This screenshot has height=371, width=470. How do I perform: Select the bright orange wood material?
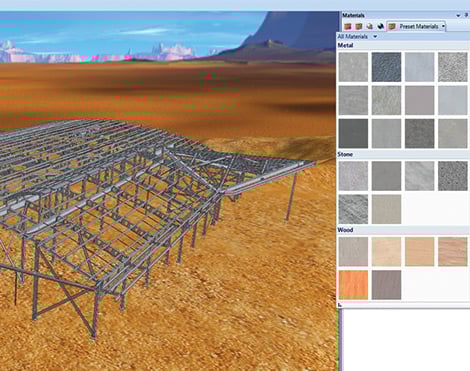coord(353,285)
